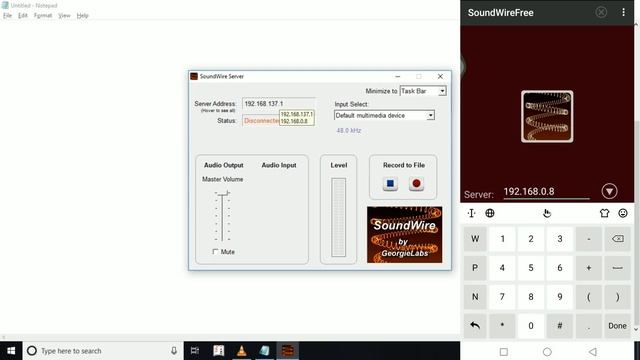
Task: Click the Notepad taskbar icon
Action: (x=264, y=351)
